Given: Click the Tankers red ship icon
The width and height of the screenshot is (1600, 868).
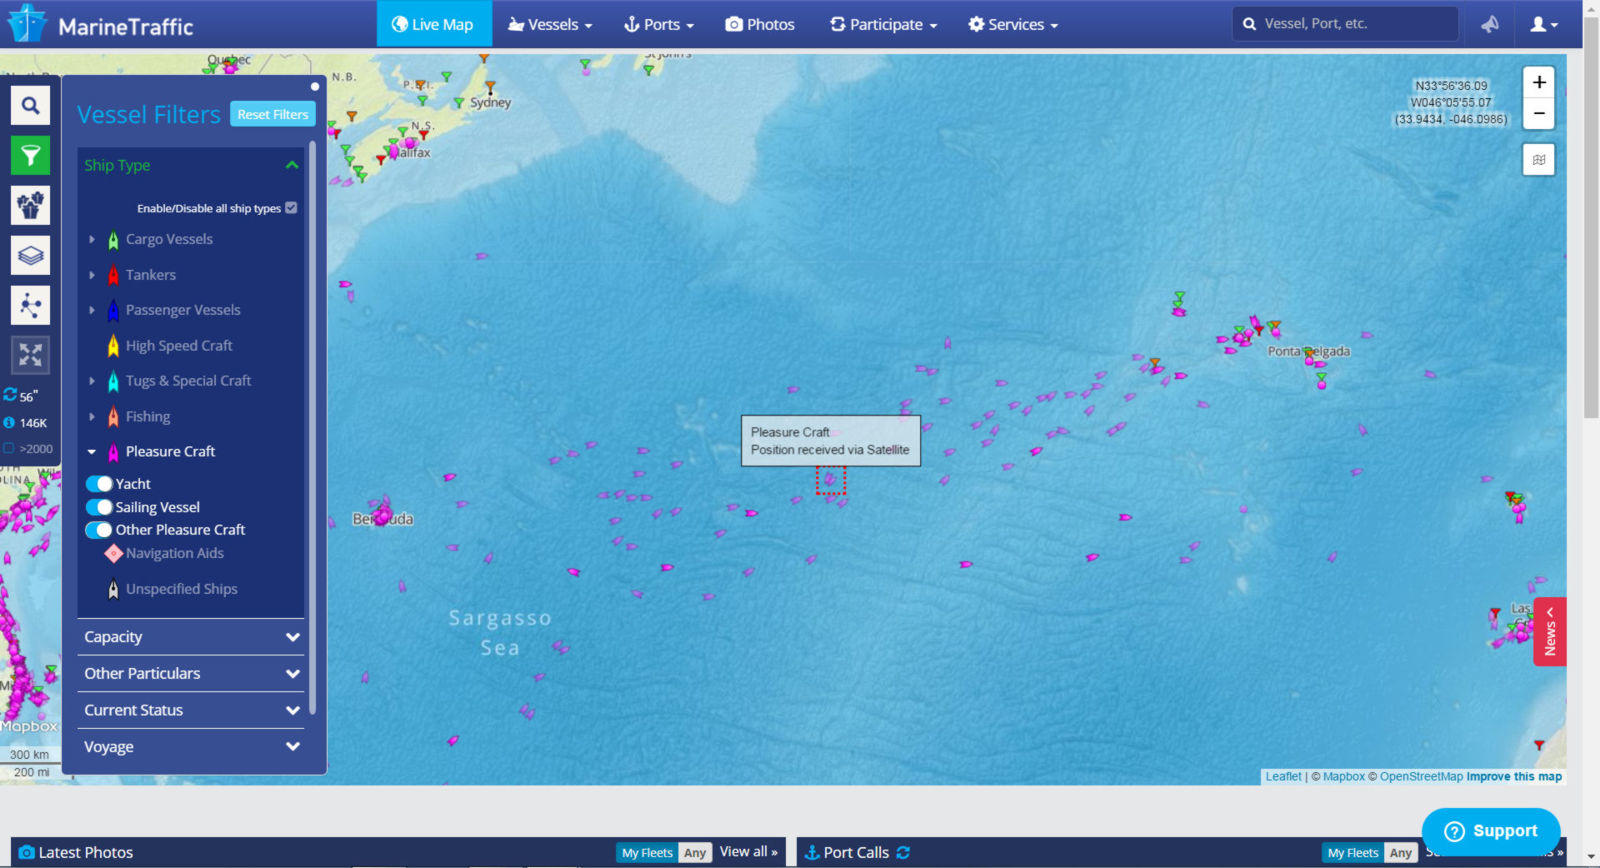Looking at the screenshot, I should tap(113, 275).
